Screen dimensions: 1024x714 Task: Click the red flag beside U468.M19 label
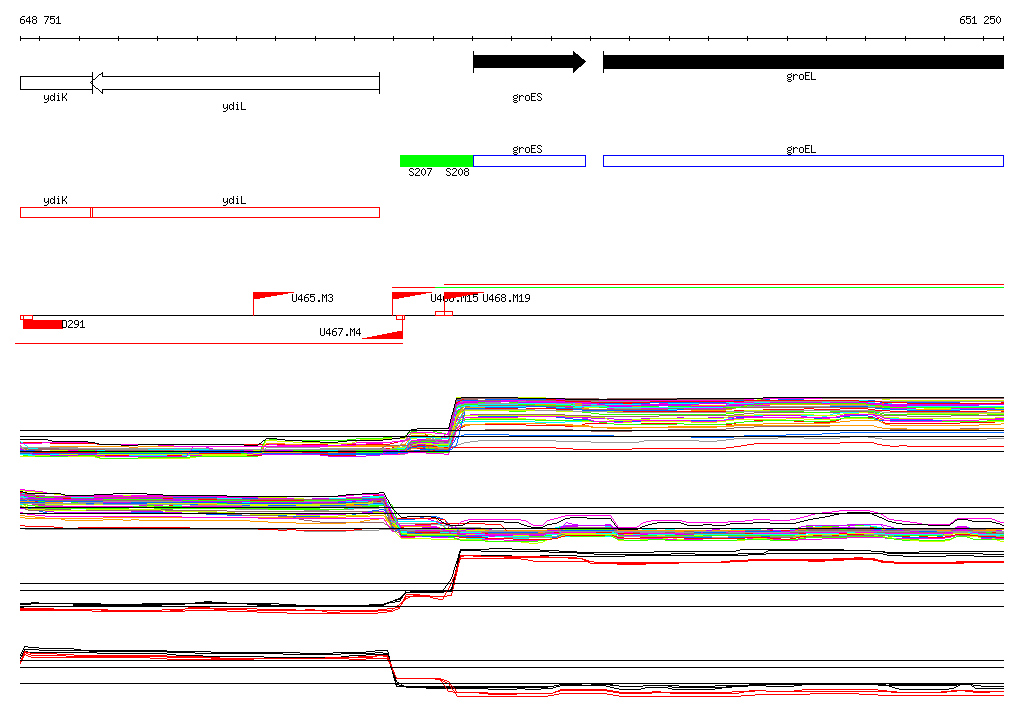tap(464, 295)
